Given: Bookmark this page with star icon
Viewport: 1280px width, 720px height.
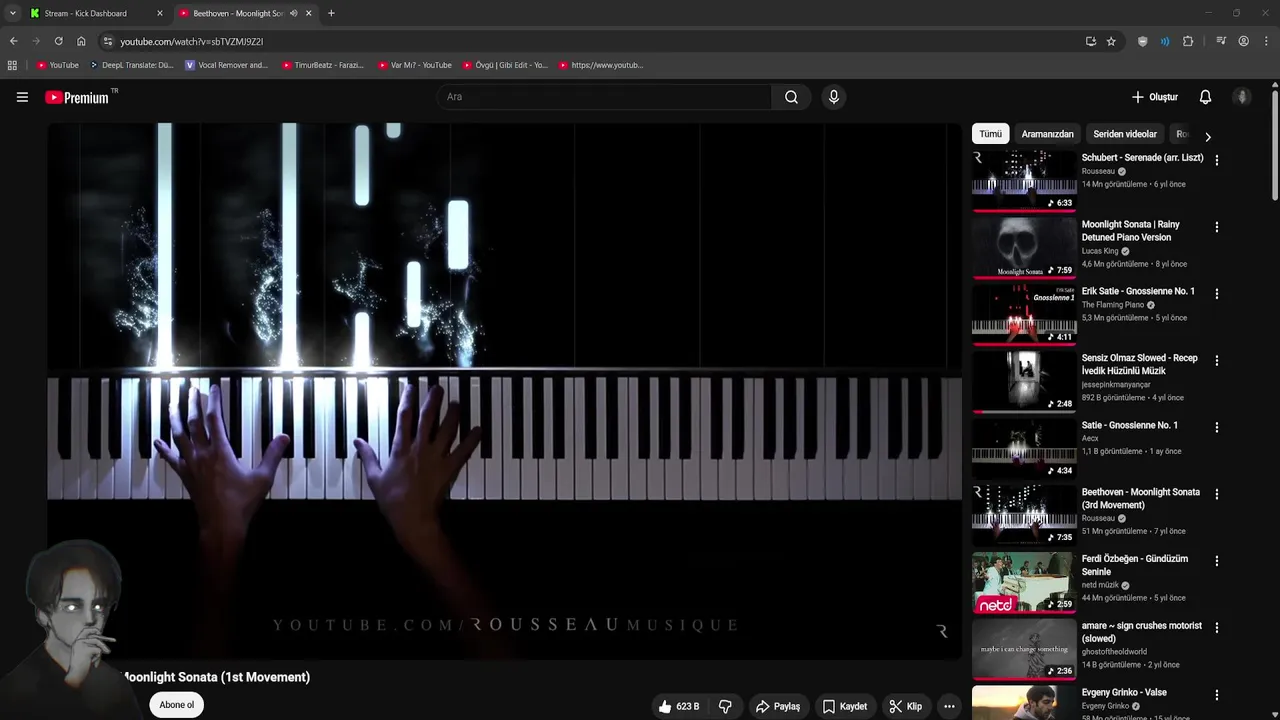Looking at the screenshot, I should (1111, 41).
